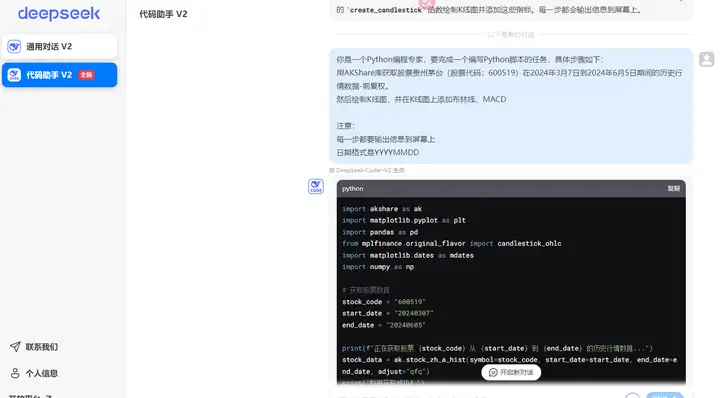Open 通用对话 V2 chat mode
Screen dimensions: 720x398
pyautogui.click(x=59, y=46)
